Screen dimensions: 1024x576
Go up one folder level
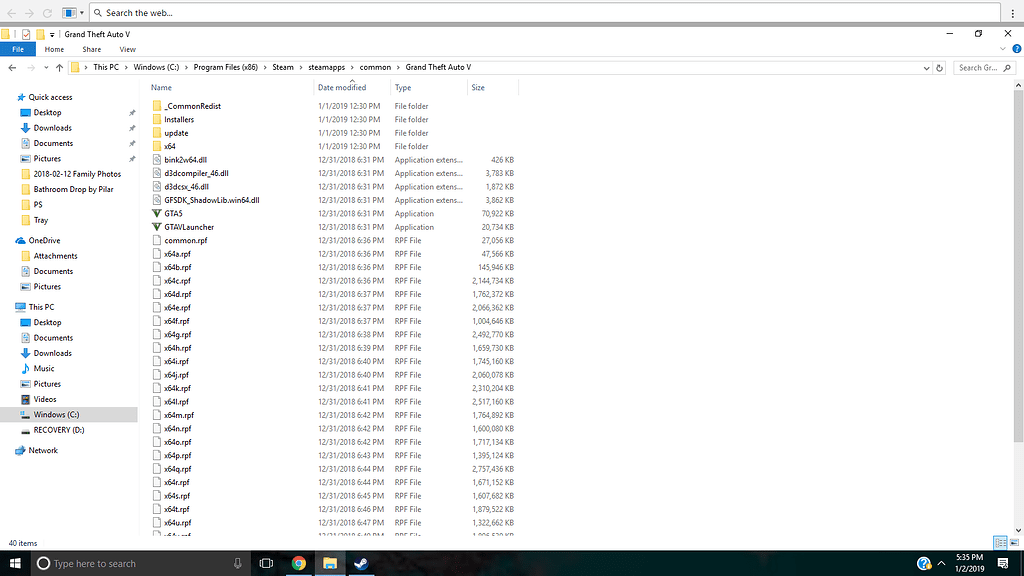tap(59, 67)
